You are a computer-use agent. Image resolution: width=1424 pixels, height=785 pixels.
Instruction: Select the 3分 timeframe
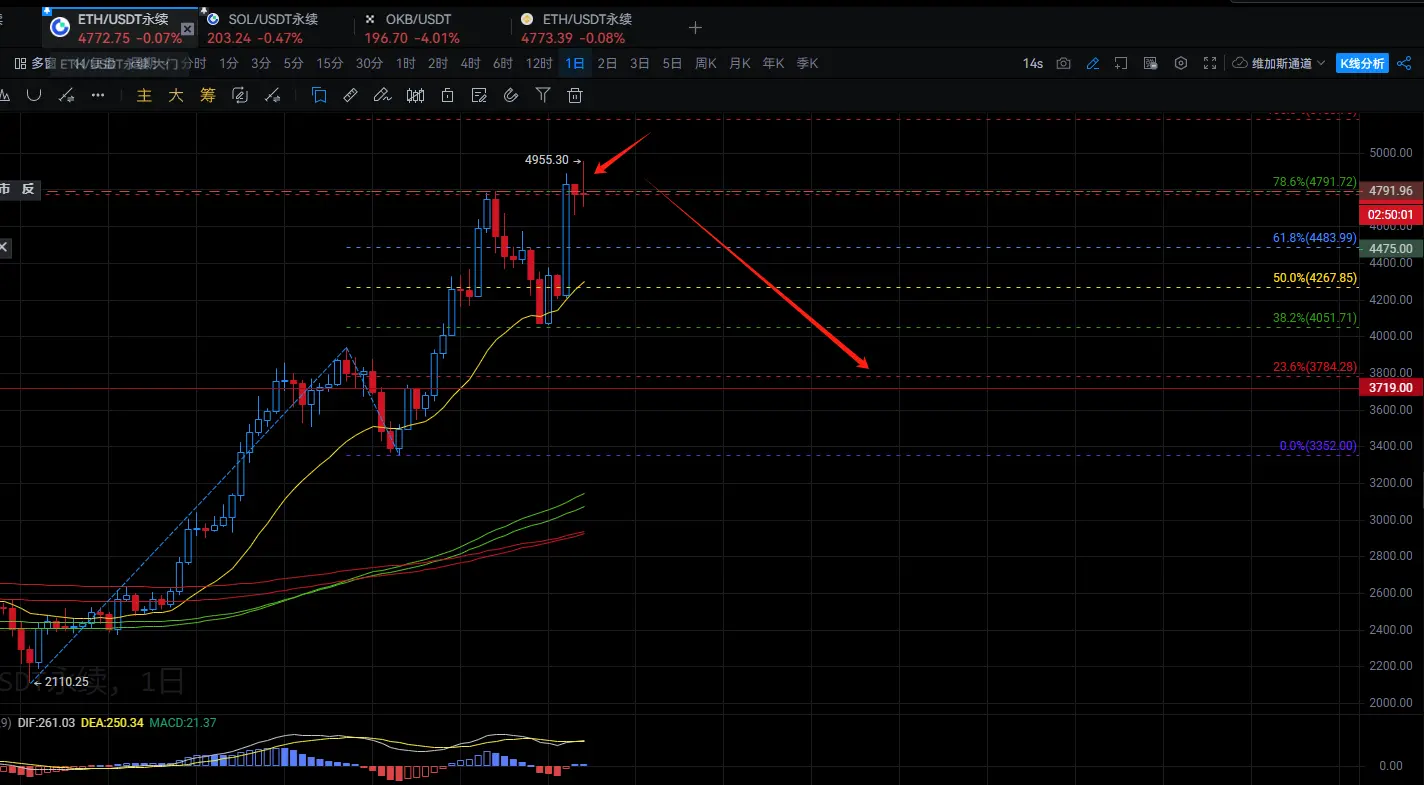coord(261,63)
